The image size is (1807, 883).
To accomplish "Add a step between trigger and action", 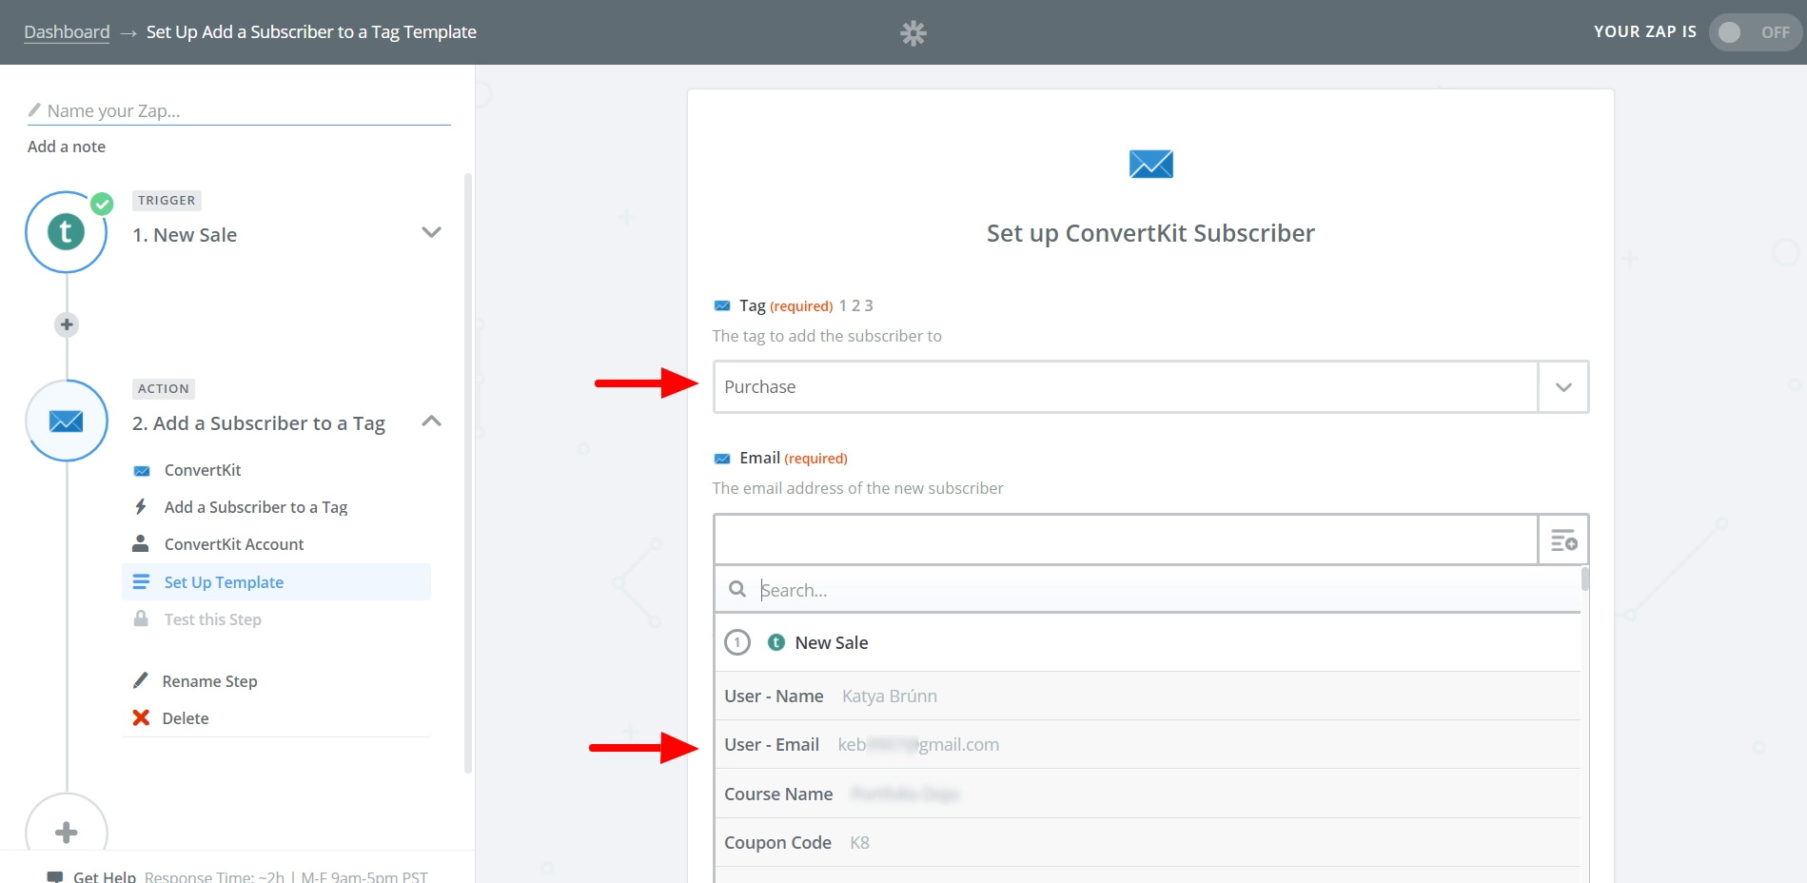I will coord(66,324).
